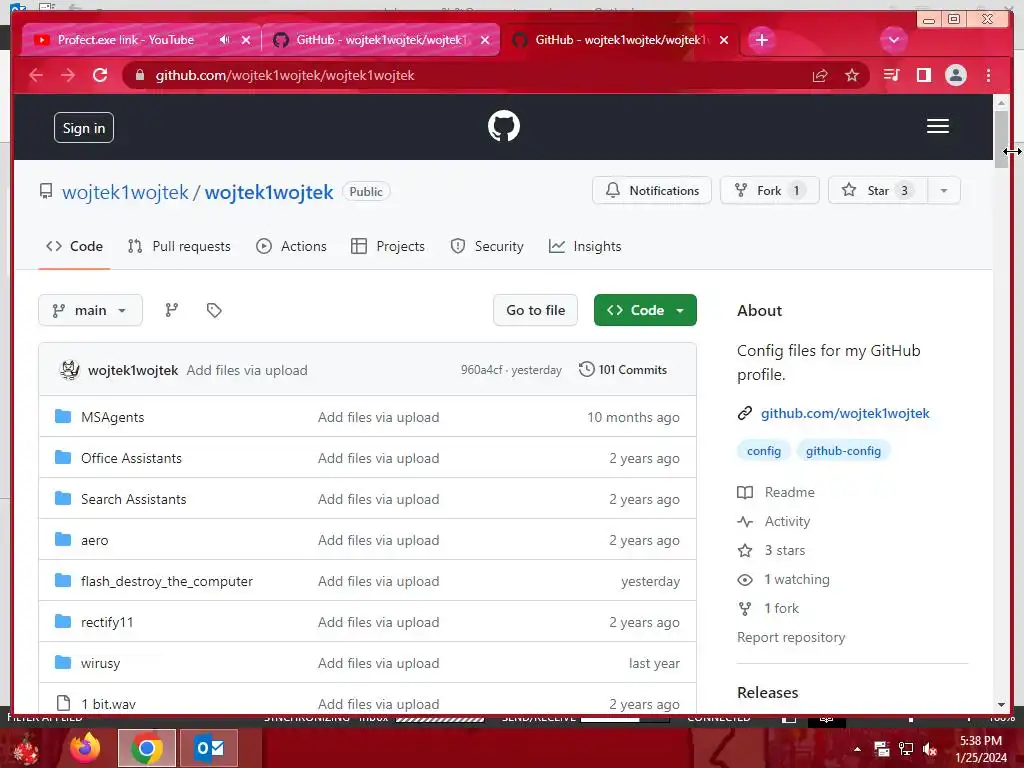This screenshot has width=1024, height=768.
Task: Open the flash_destroy_the_computer folder
Action: (x=167, y=582)
